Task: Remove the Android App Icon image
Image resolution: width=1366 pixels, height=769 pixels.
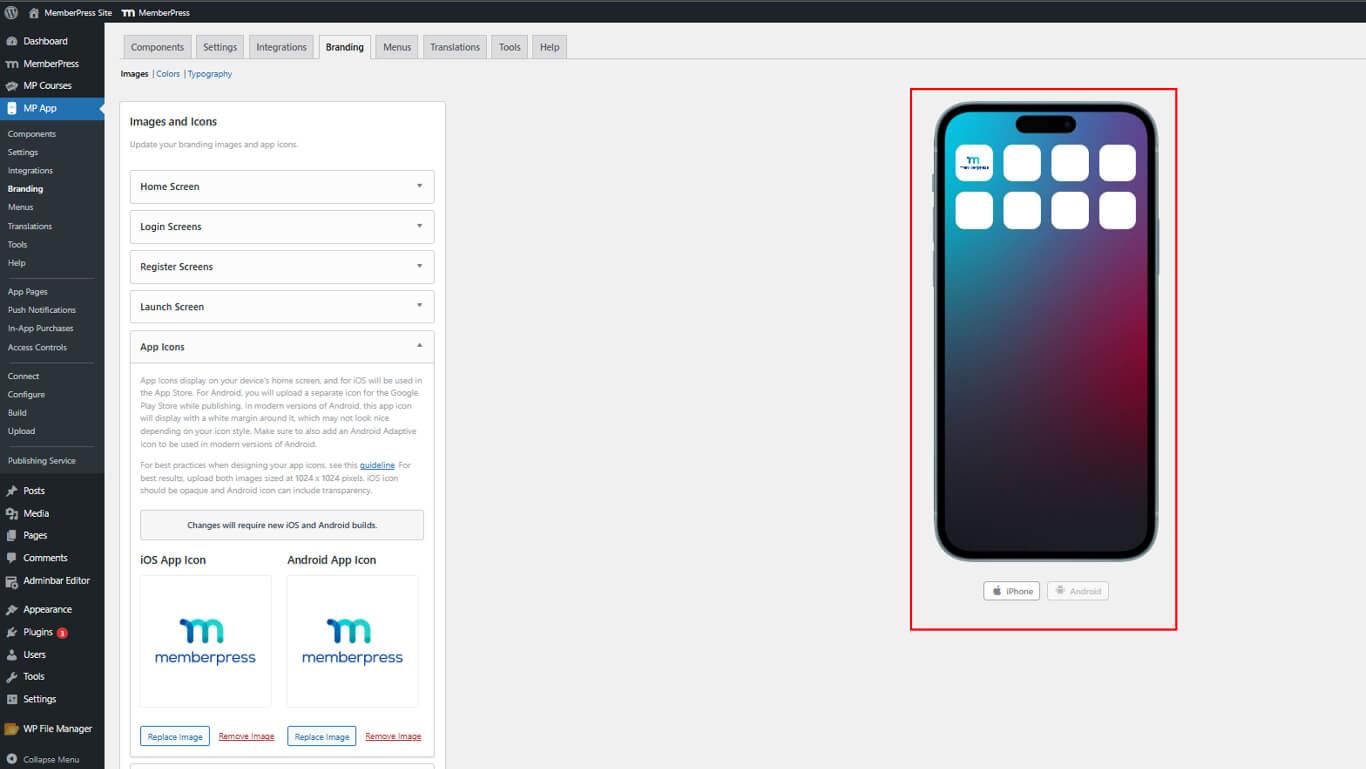Action: click(393, 737)
